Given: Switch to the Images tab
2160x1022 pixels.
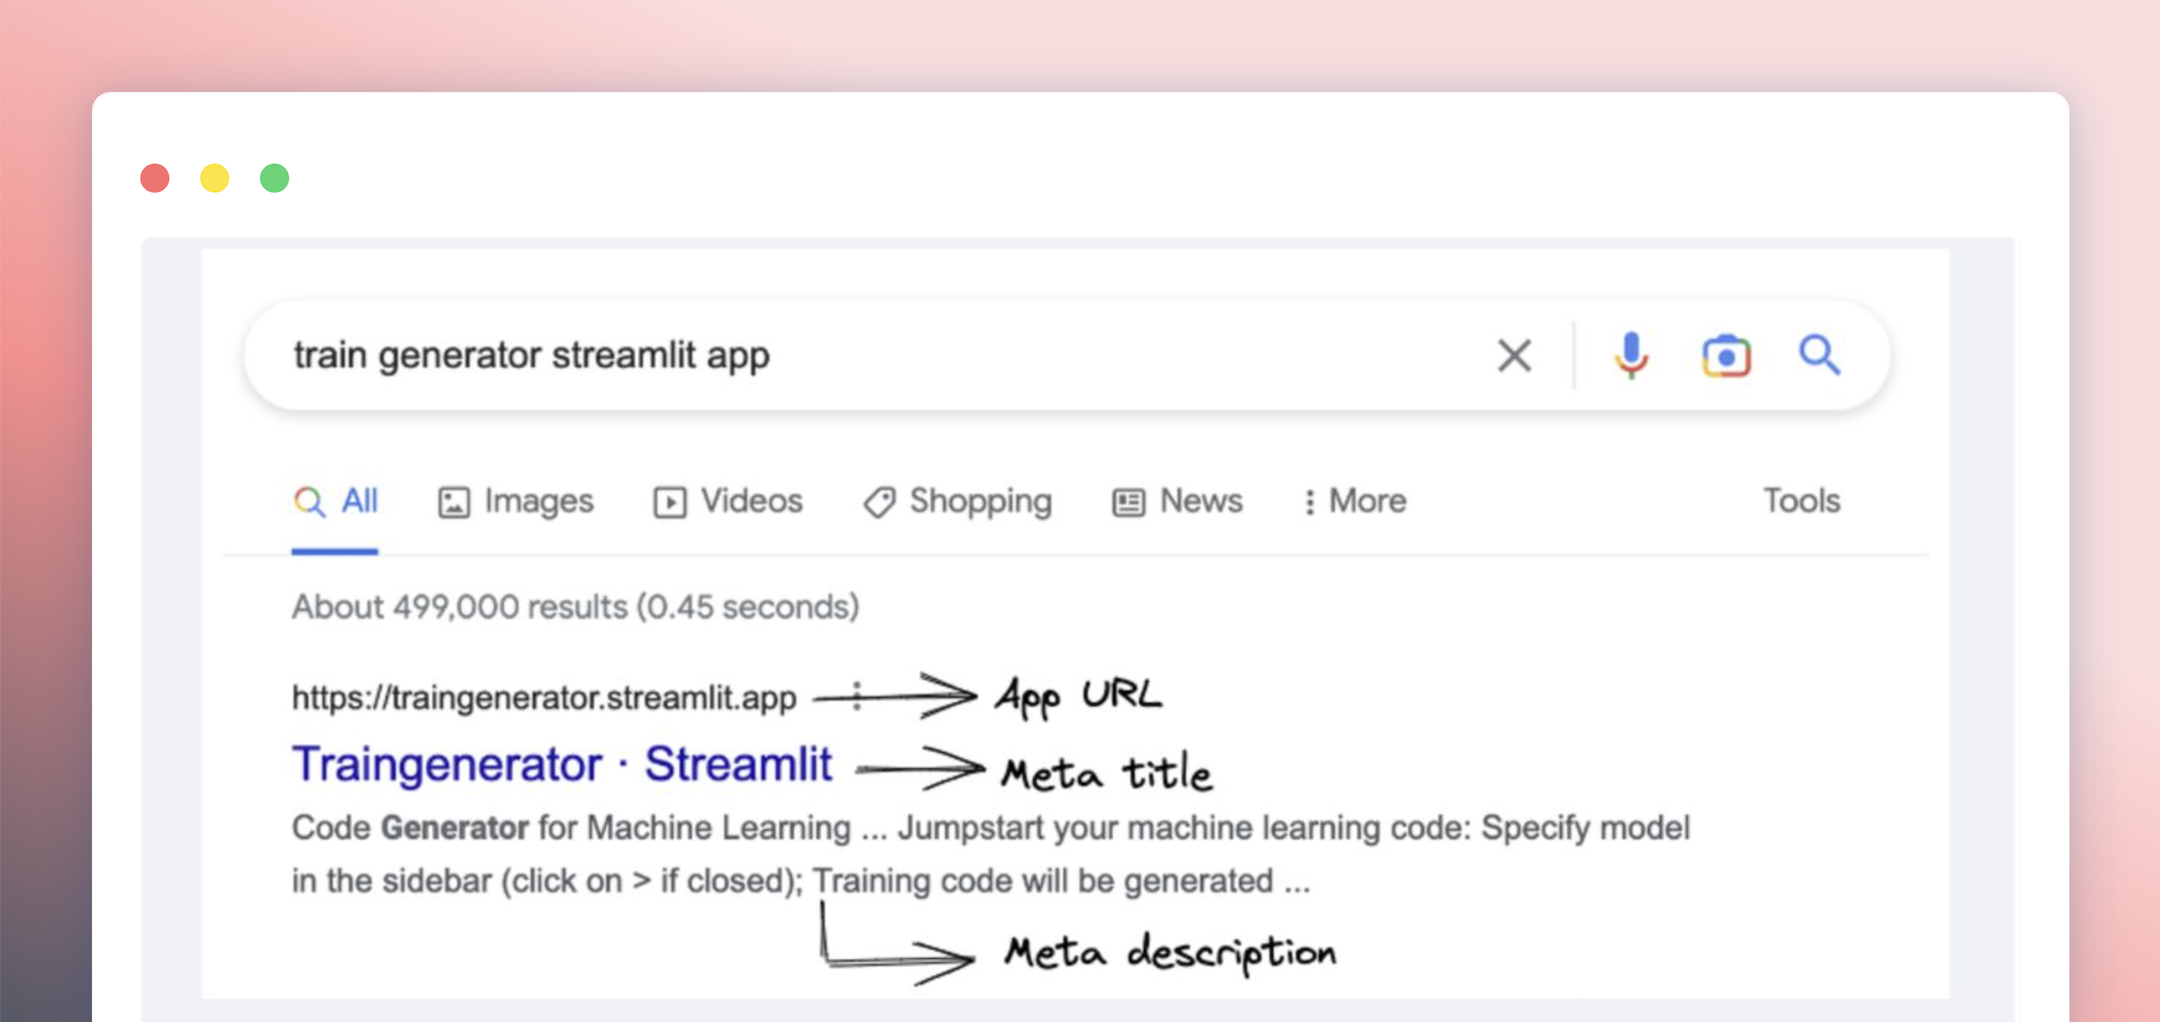Looking at the screenshot, I should pos(516,501).
